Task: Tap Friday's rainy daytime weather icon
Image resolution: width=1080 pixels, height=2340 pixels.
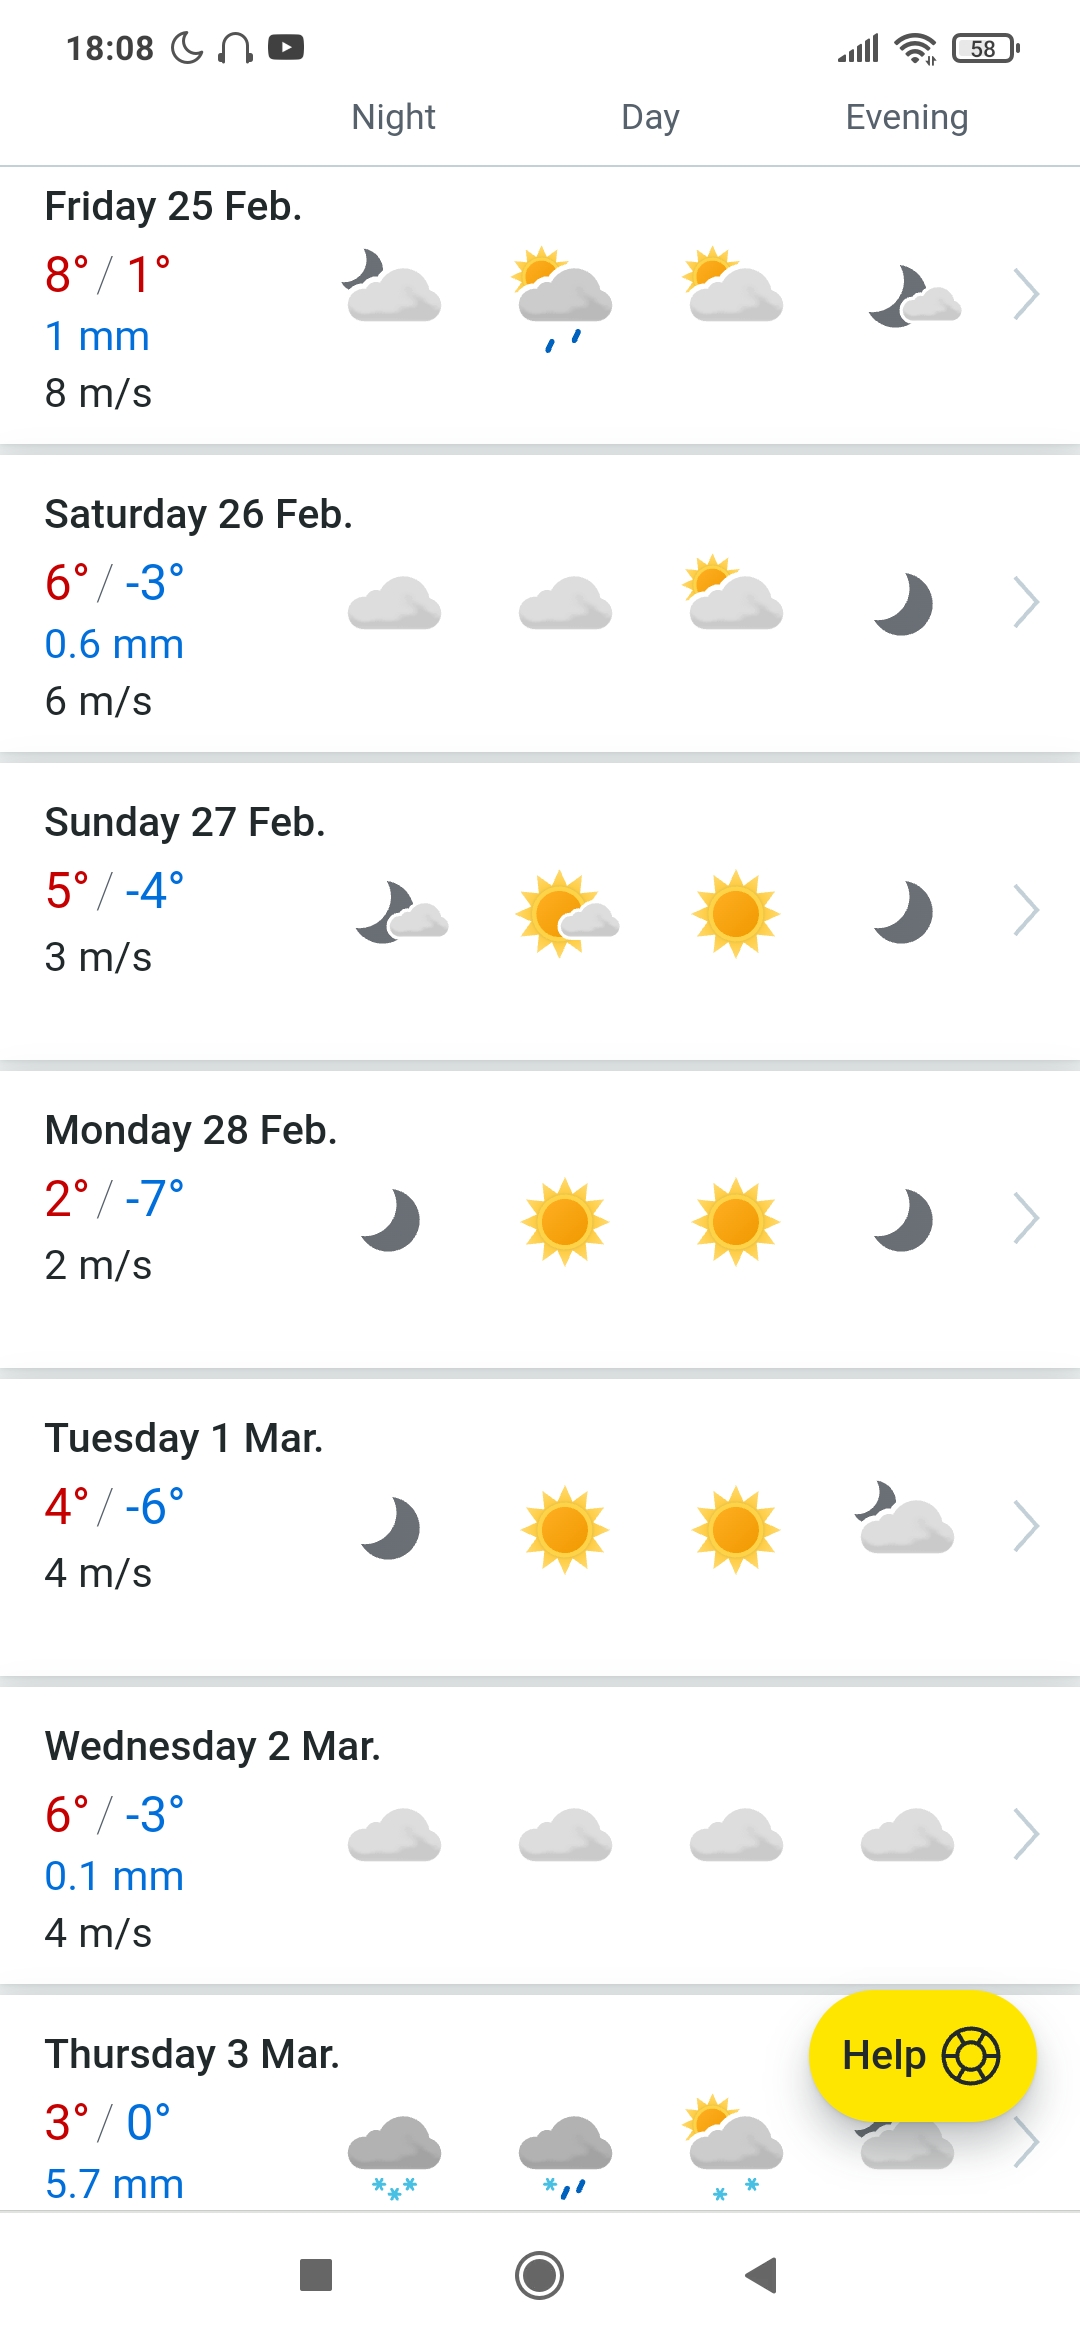Action: click(x=563, y=298)
